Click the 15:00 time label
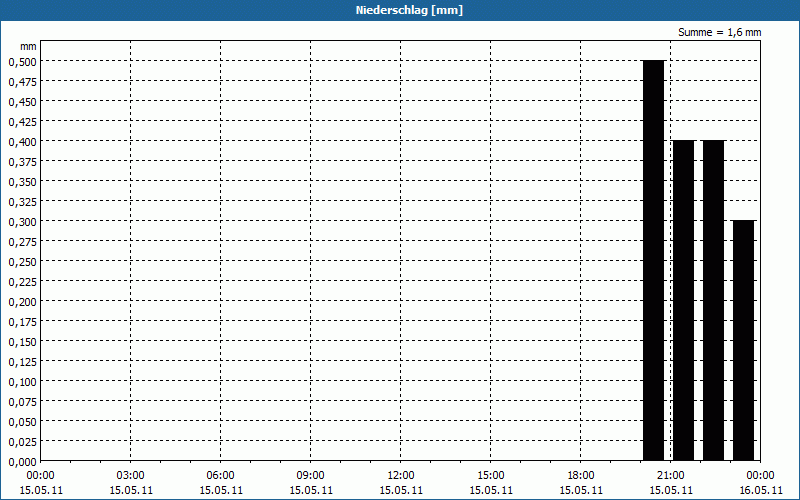This screenshot has width=800, height=500. point(491,476)
